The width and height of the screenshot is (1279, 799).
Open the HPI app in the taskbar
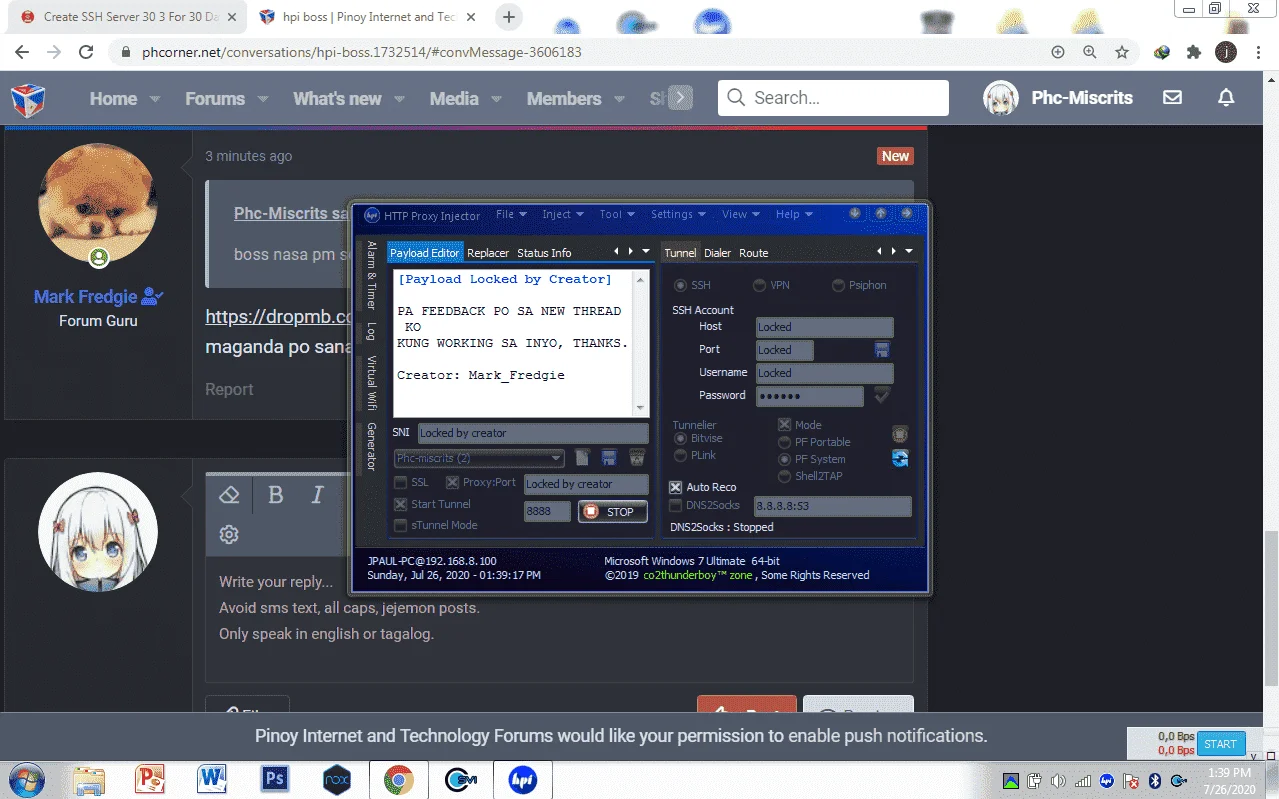(x=522, y=779)
